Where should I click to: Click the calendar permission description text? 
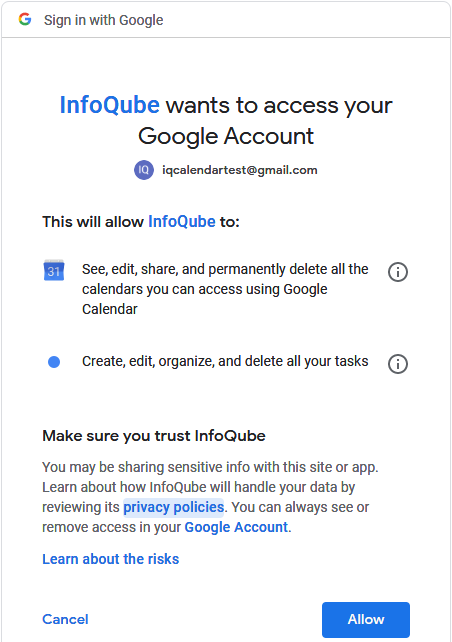pos(225,289)
